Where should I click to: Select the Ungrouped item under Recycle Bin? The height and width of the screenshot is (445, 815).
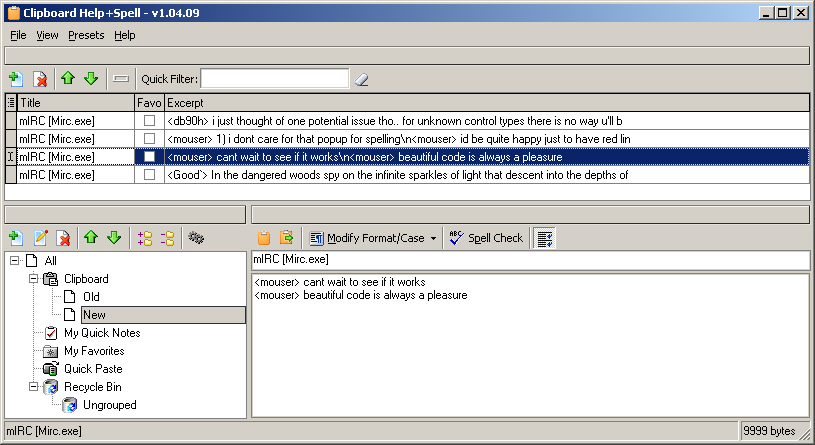tap(110, 405)
